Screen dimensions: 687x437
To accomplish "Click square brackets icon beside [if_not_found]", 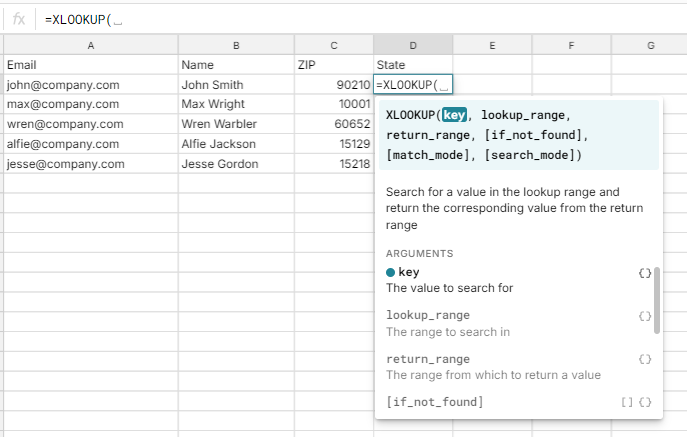I will point(626,402).
